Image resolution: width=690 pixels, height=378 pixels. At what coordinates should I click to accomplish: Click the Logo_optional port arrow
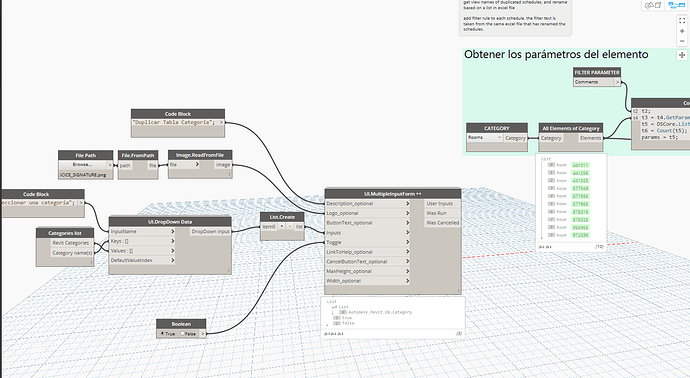tap(407, 213)
